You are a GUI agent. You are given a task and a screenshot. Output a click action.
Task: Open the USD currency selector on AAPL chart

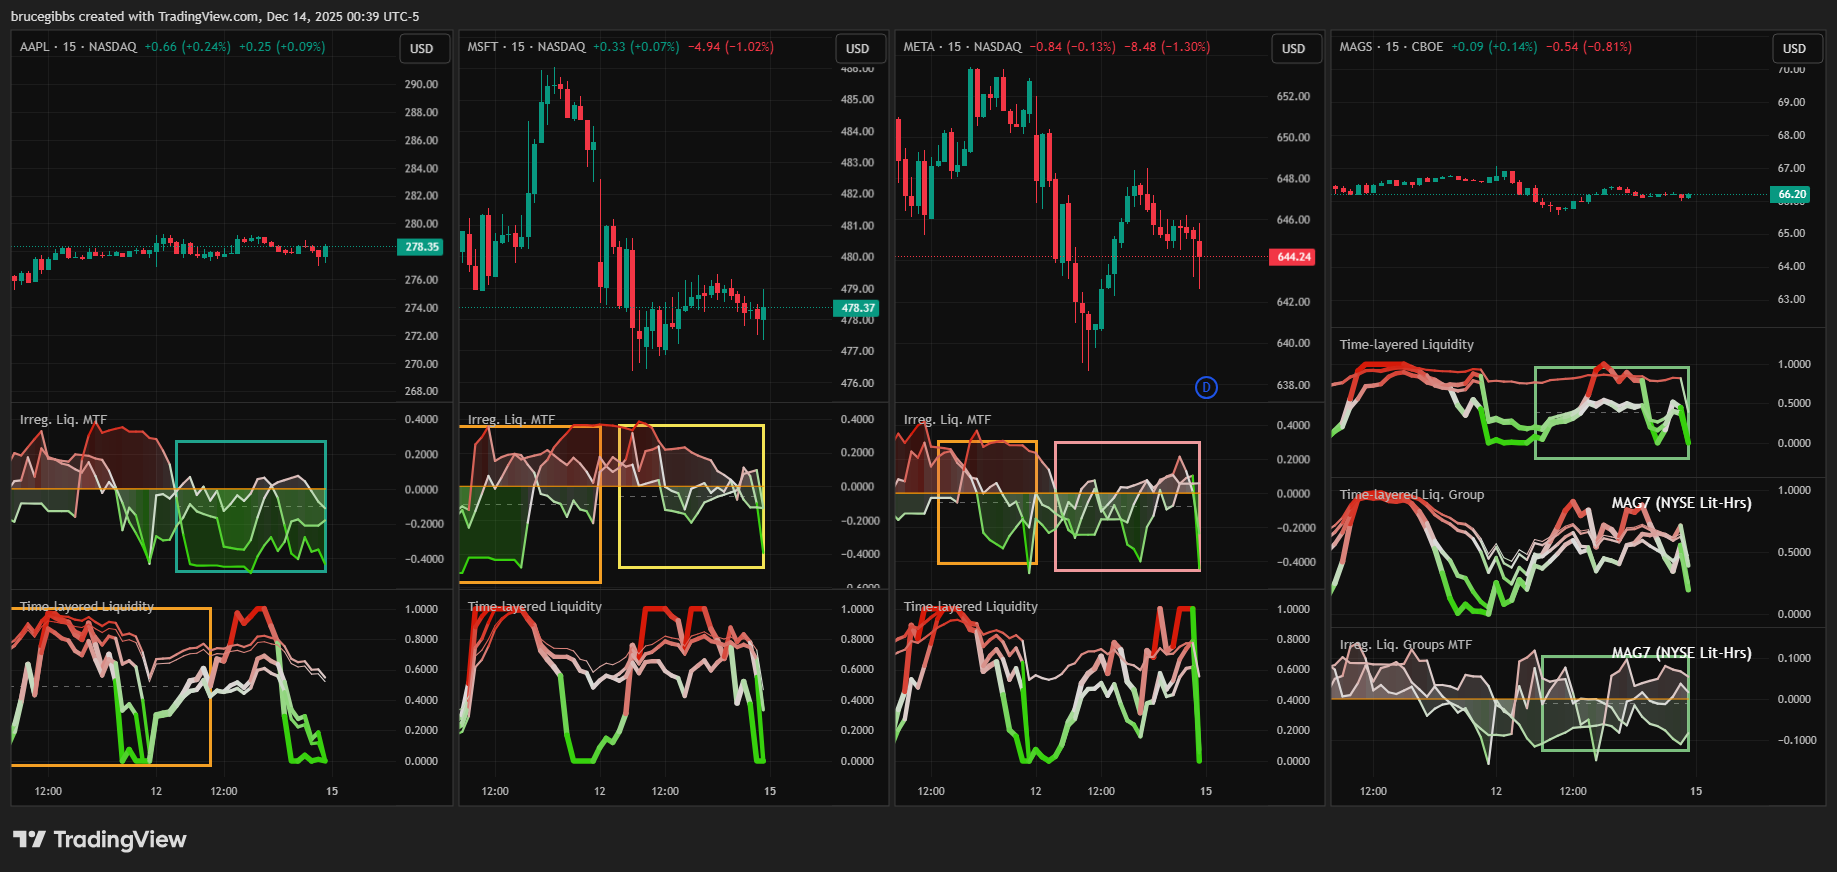(422, 49)
